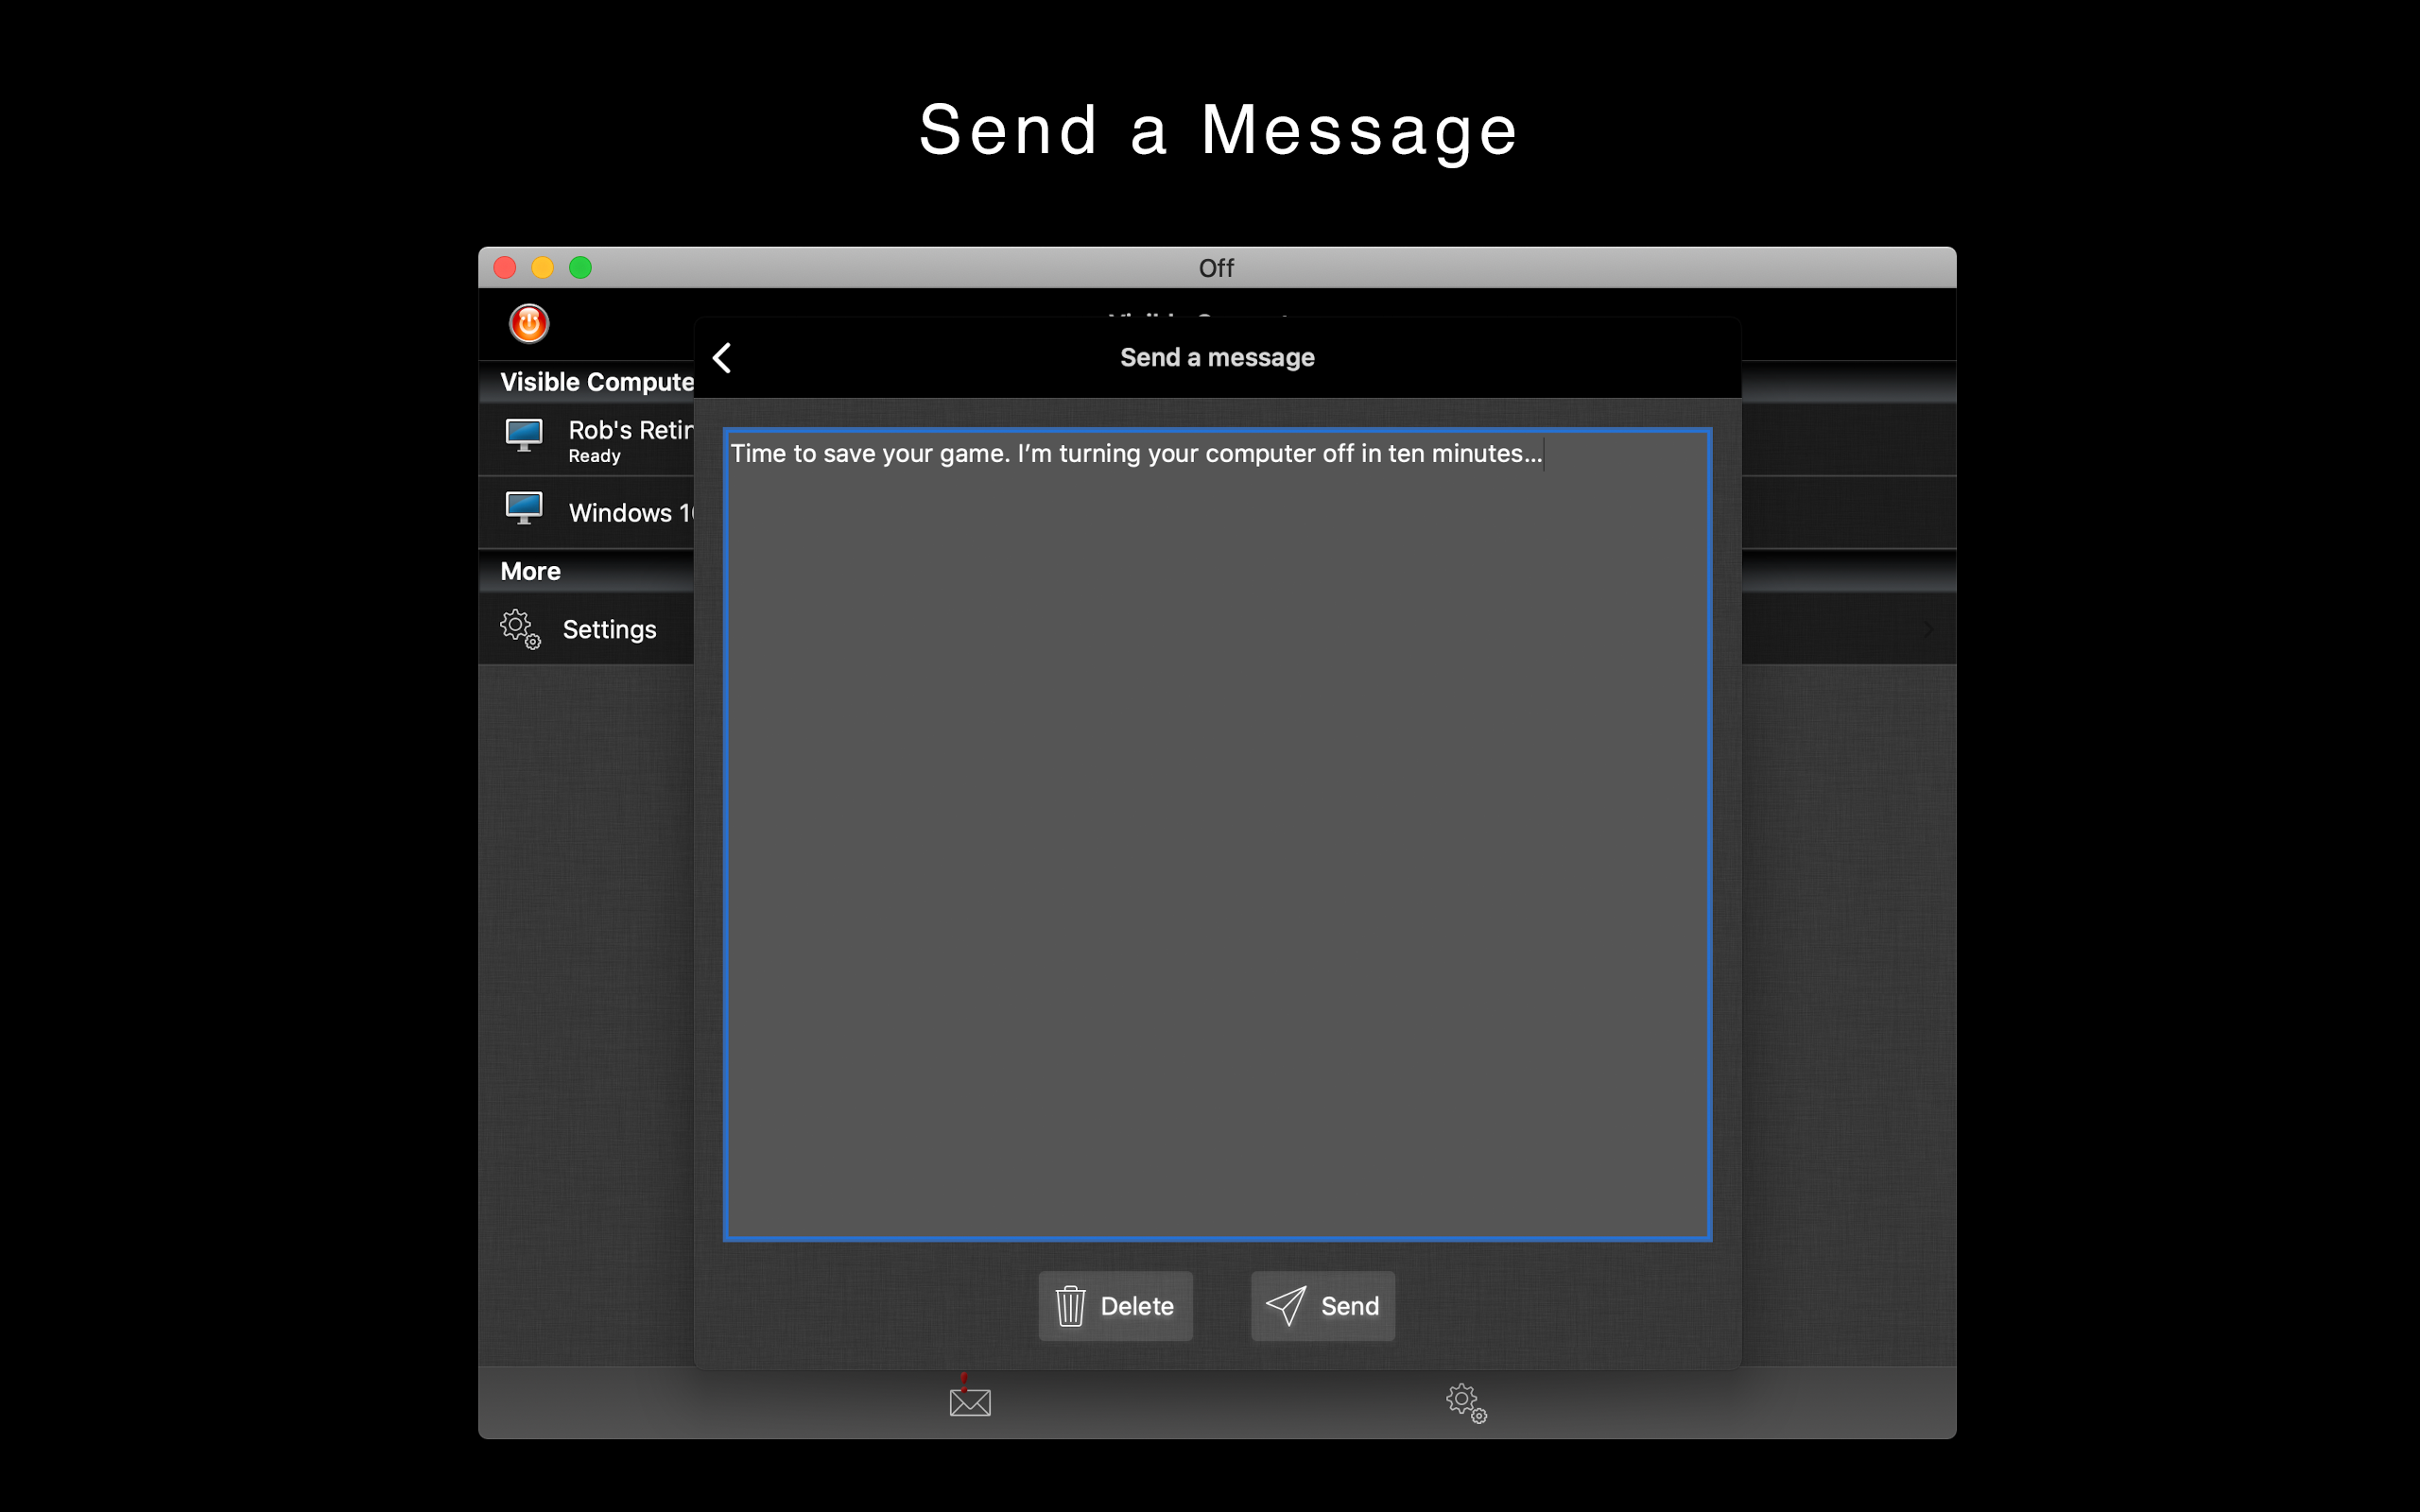Zoom the Off window with the green button
Image resolution: width=2420 pixels, height=1512 pixels.
pos(581,268)
